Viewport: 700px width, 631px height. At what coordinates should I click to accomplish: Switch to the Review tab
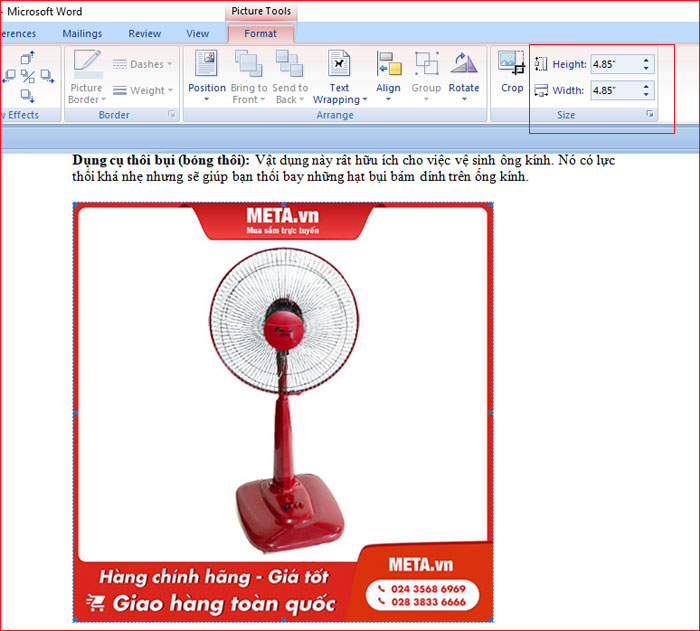tap(145, 33)
